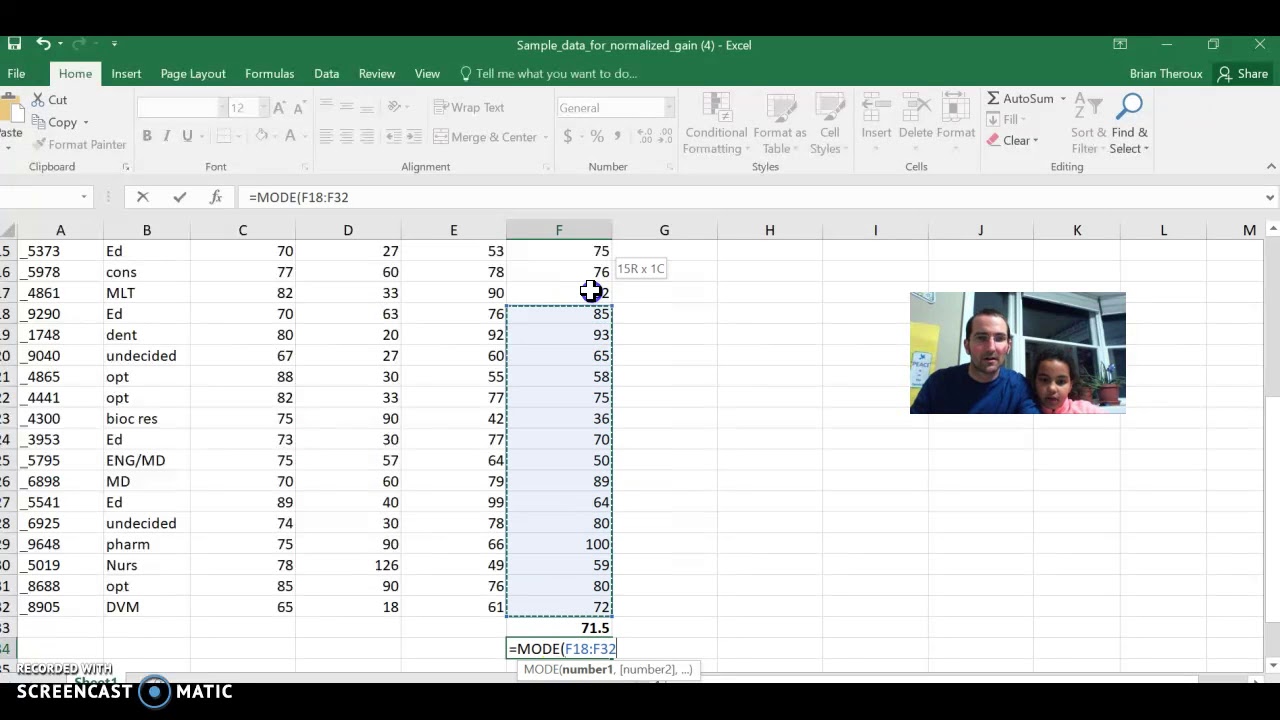Screen dimensions: 1280x720
Task: Open Find & Select
Action: (x=1129, y=124)
